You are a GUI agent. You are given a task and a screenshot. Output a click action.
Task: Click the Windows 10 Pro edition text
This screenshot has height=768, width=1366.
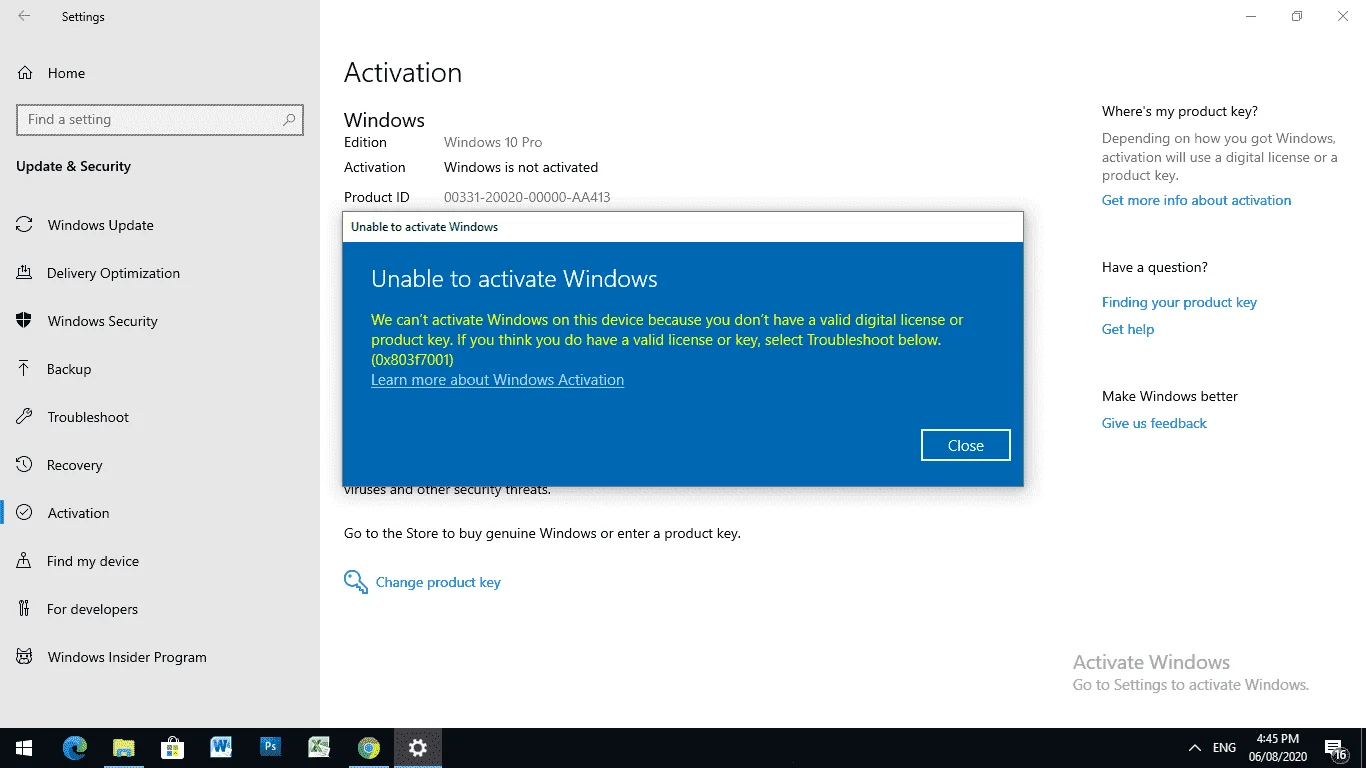(x=493, y=142)
